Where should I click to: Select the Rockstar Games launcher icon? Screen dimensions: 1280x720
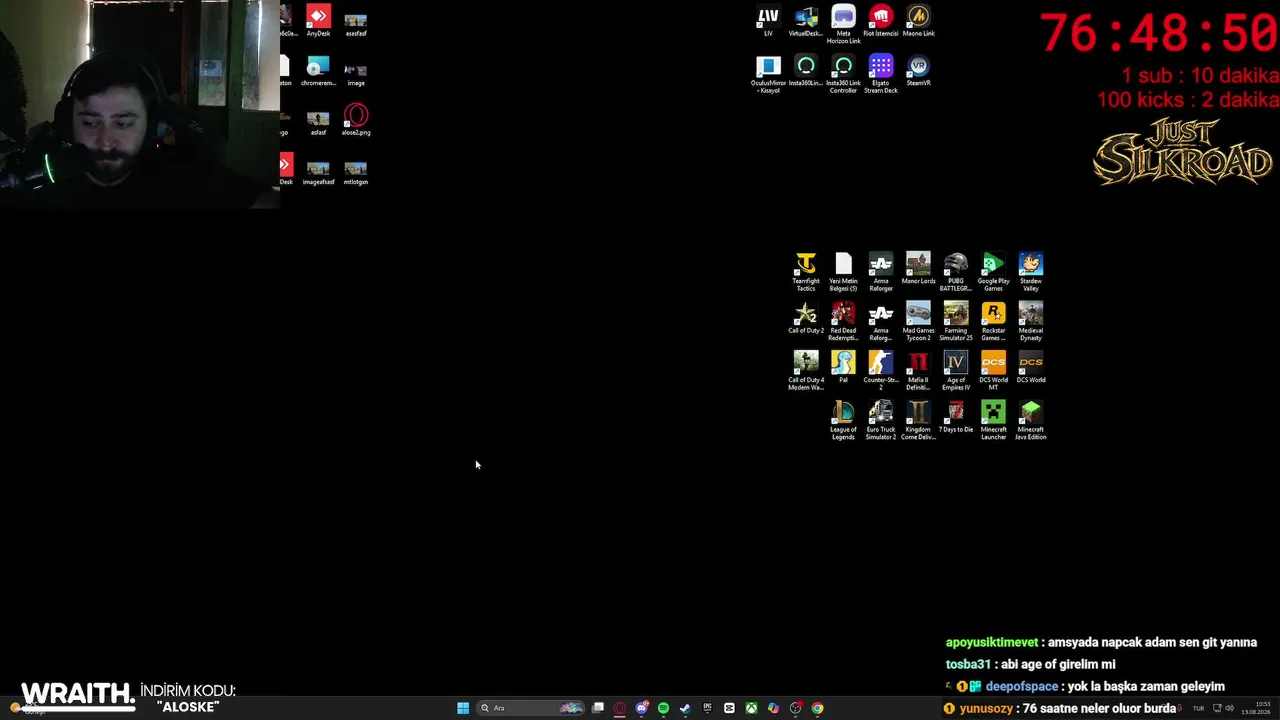pyautogui.click(x=993, y=322)
